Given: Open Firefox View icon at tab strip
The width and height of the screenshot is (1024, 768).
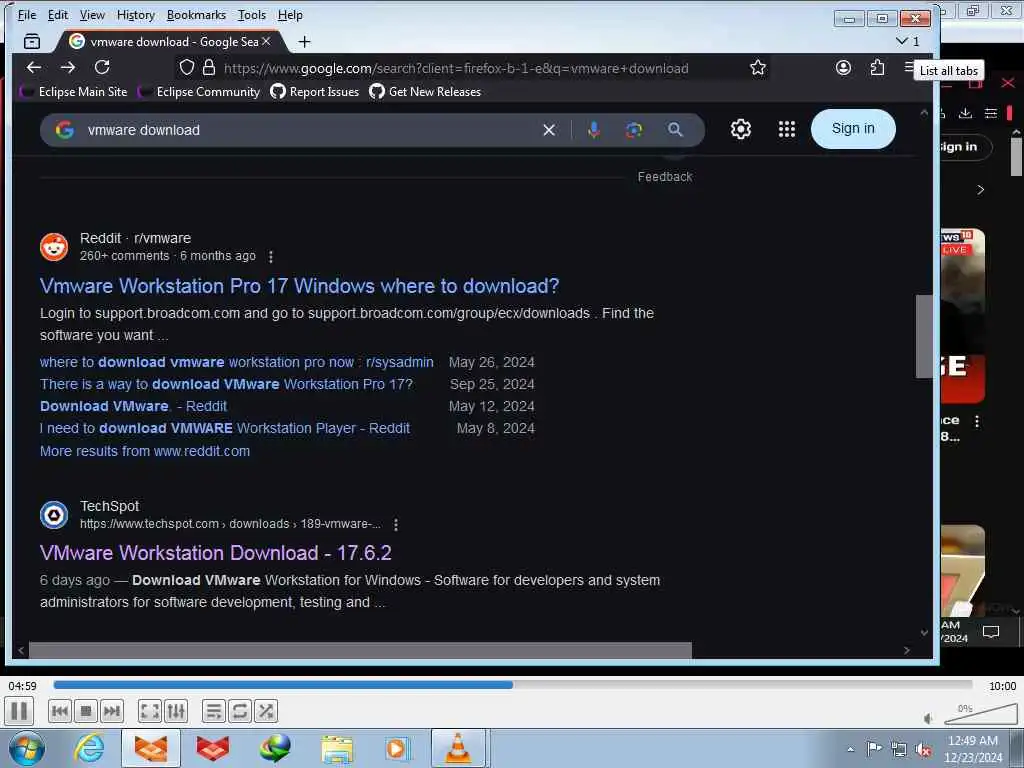Looking at the screenshot, I should [31, 42].
